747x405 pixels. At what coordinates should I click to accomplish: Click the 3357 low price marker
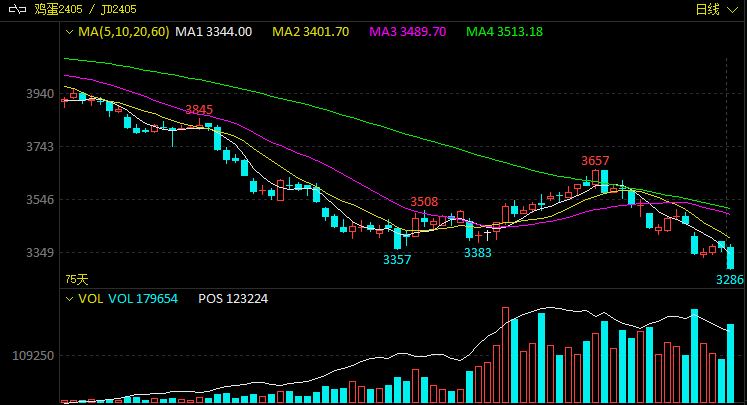coord(397,260)
